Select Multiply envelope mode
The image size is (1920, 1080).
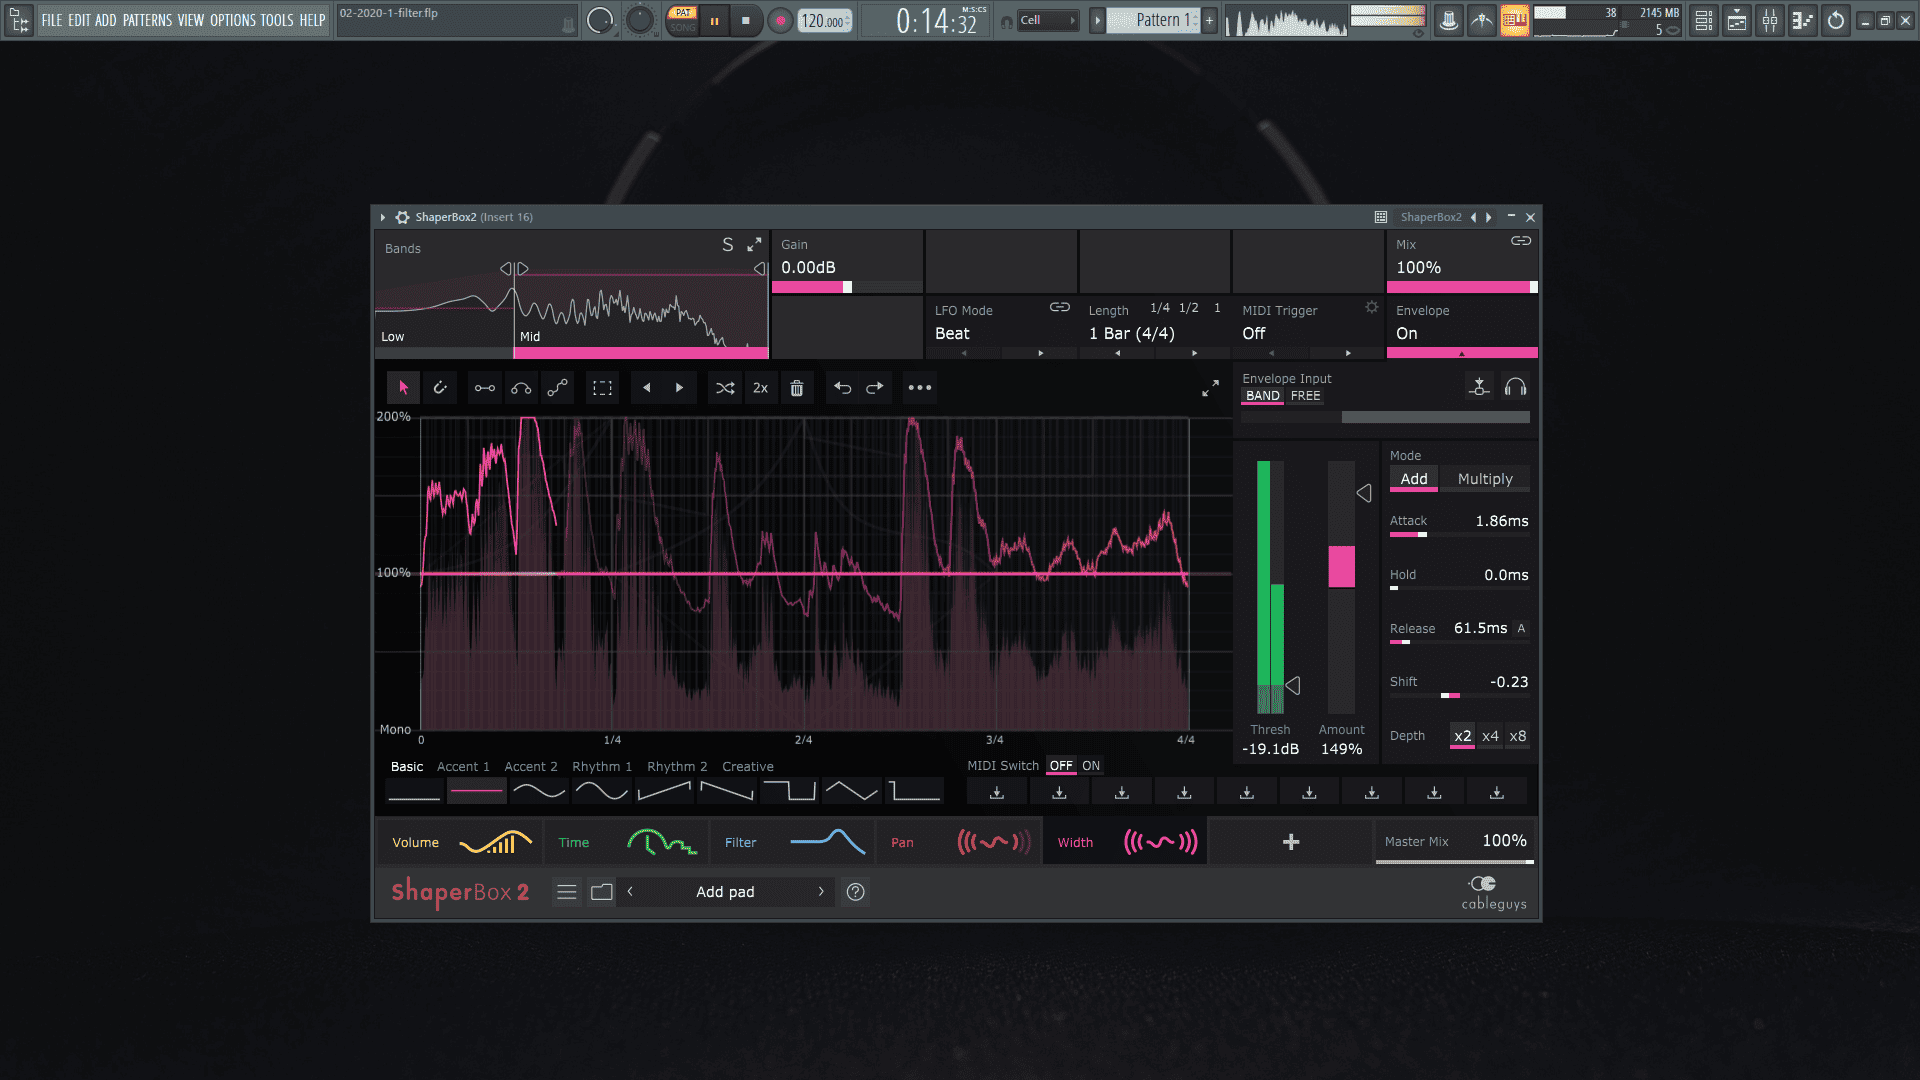(1485, 479)
